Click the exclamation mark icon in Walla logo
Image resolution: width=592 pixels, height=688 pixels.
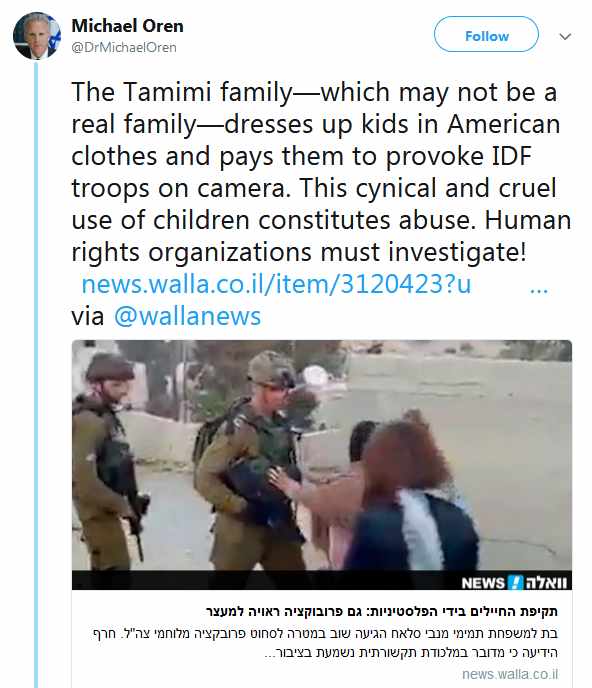coord(515,583)
